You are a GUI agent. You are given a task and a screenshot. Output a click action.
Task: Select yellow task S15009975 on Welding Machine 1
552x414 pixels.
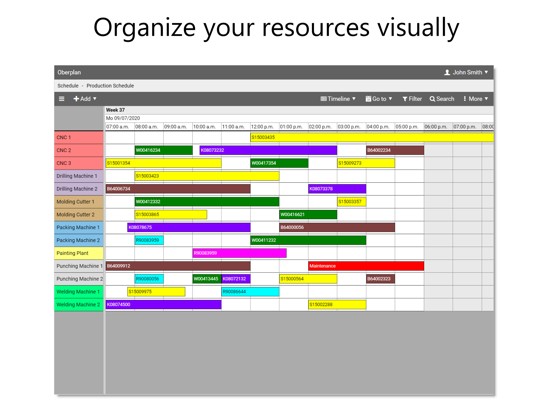tap(156, 291)
